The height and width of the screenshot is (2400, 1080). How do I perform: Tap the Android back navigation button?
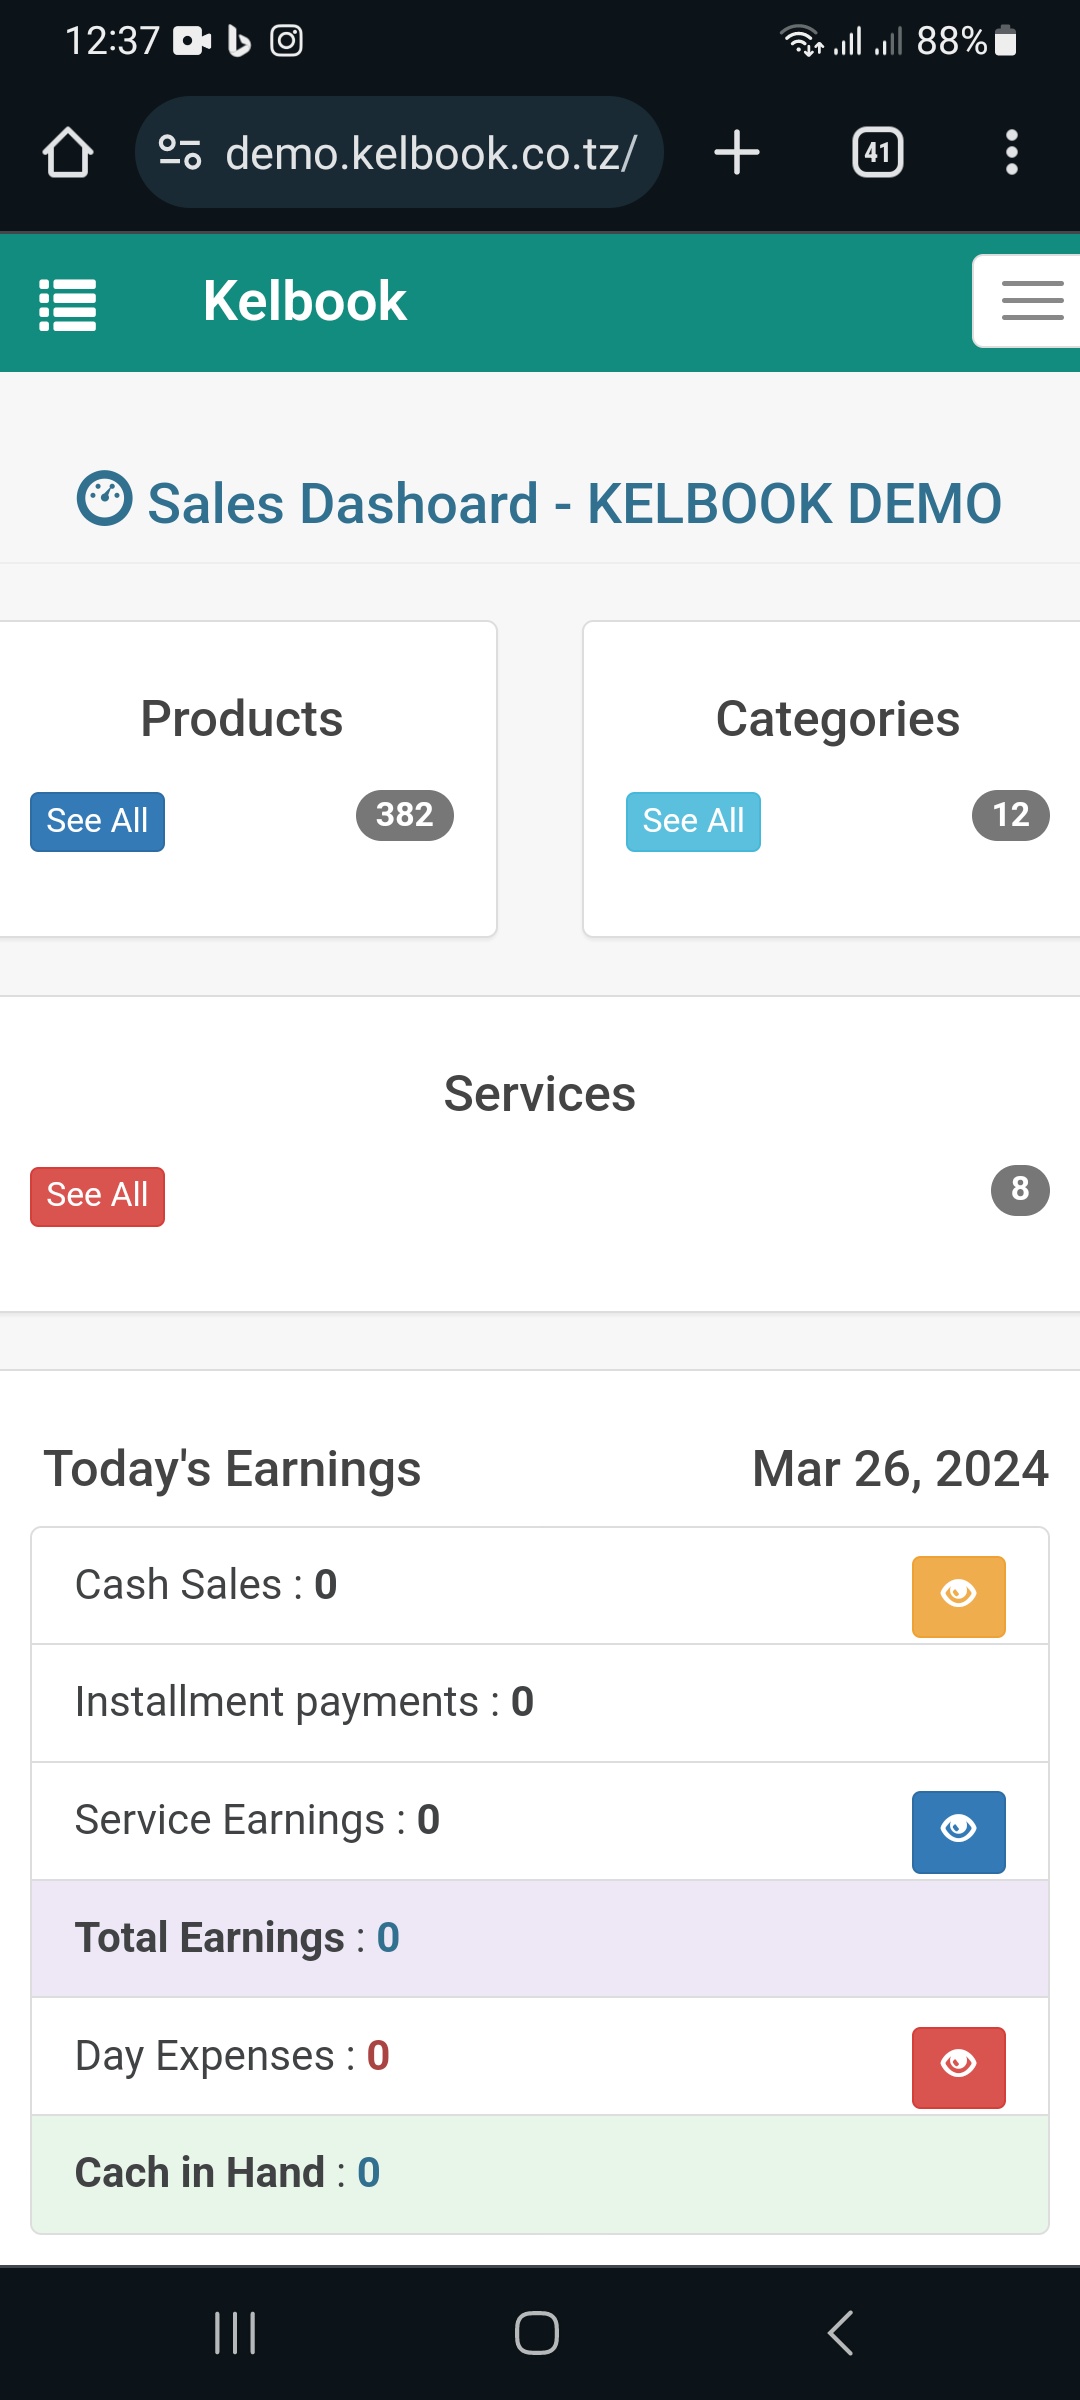[x=840, y=2333]
